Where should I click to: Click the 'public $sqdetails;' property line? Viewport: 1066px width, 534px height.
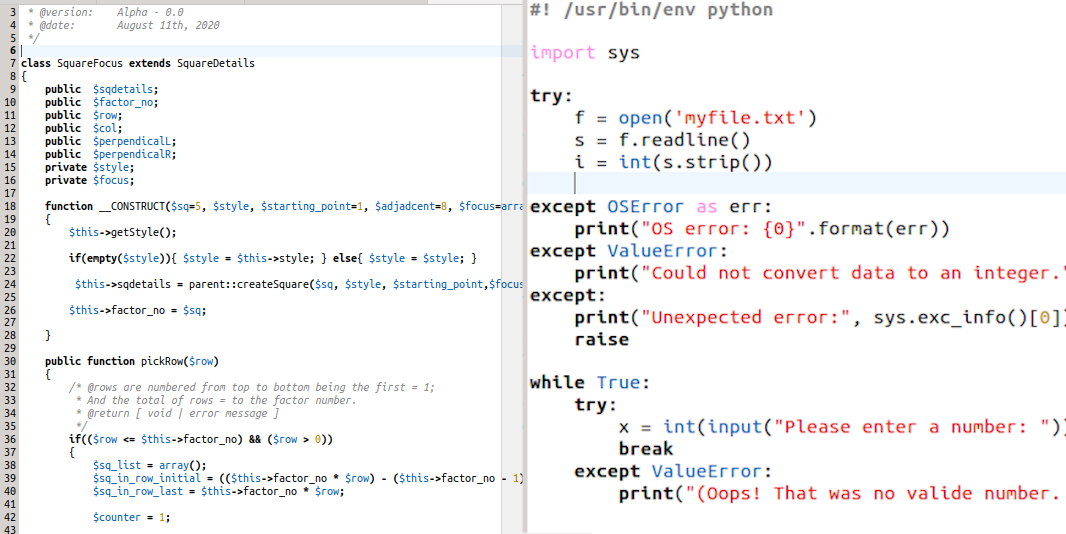pos(102,89)
